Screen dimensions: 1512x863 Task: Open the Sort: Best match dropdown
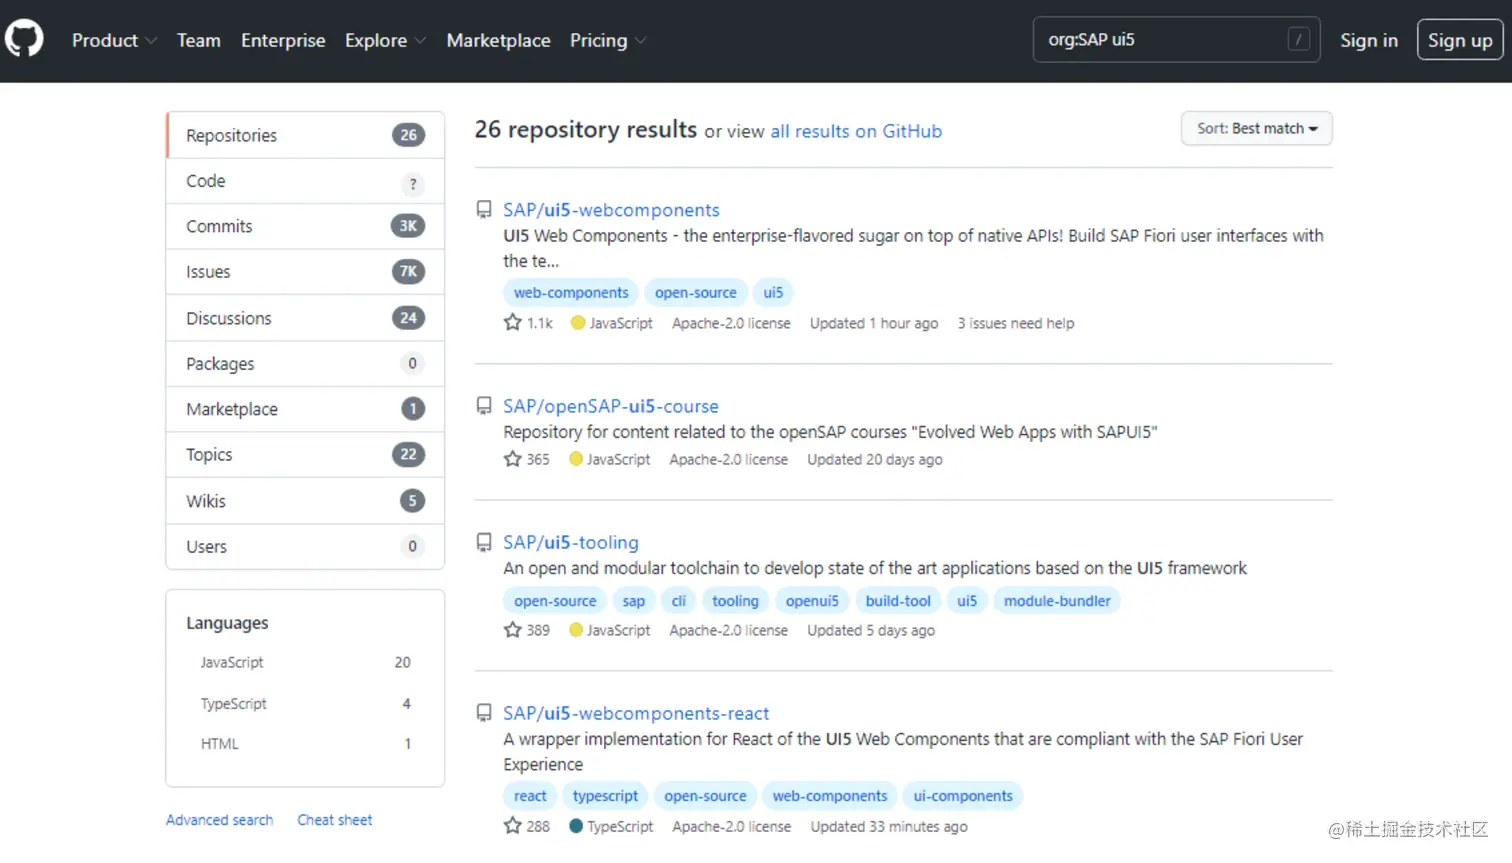pyautogui.click(x=1257, y=128)
